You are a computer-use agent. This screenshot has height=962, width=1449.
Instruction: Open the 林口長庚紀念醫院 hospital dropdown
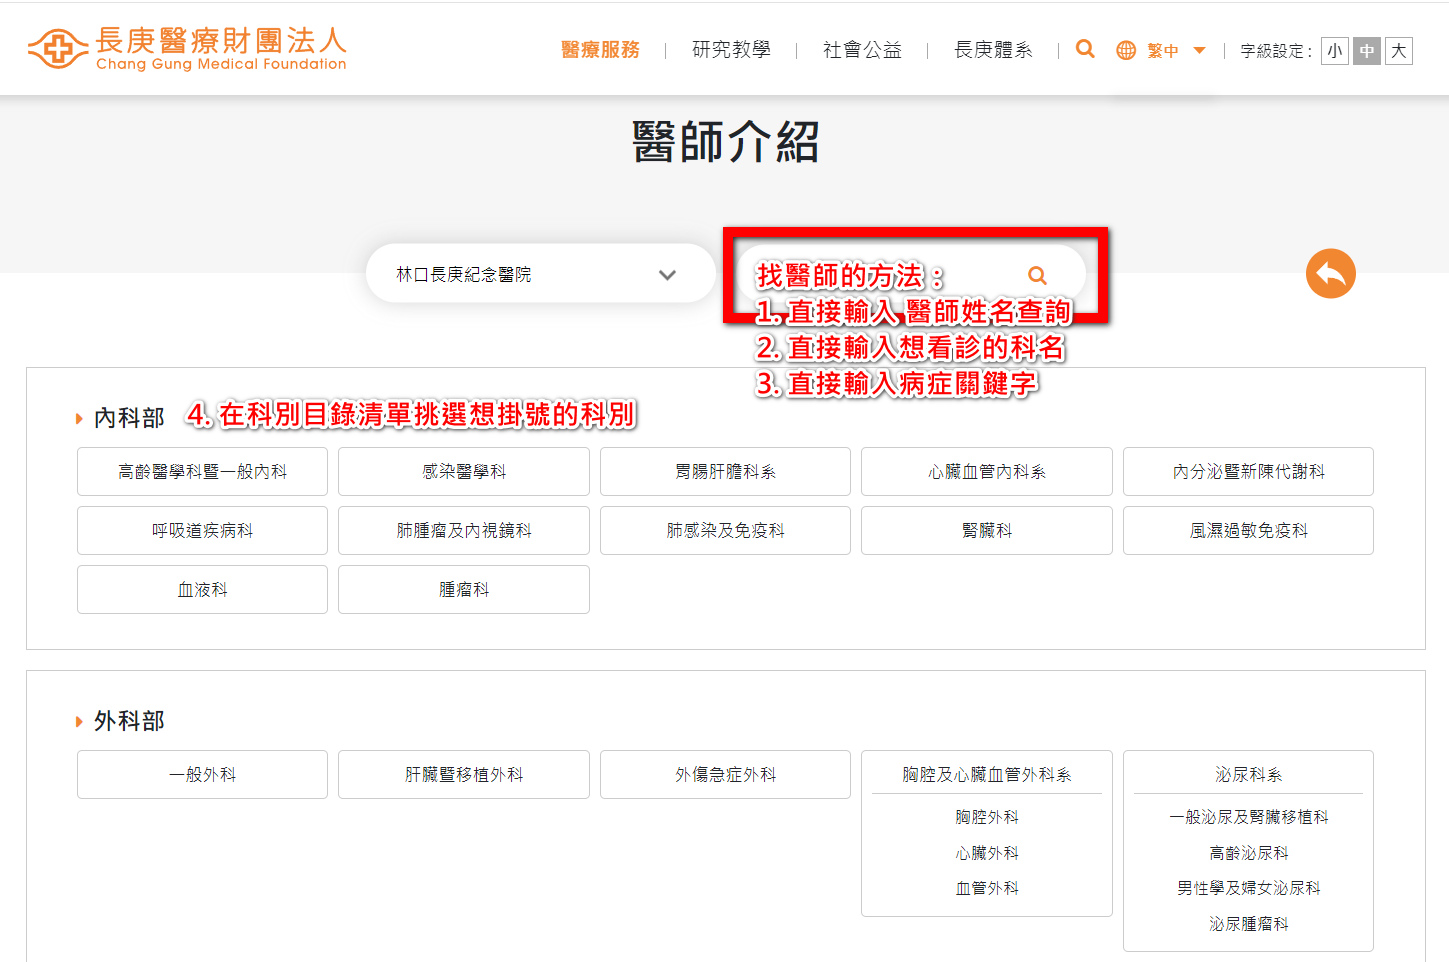pyautogui.click(x=540, y=274)
